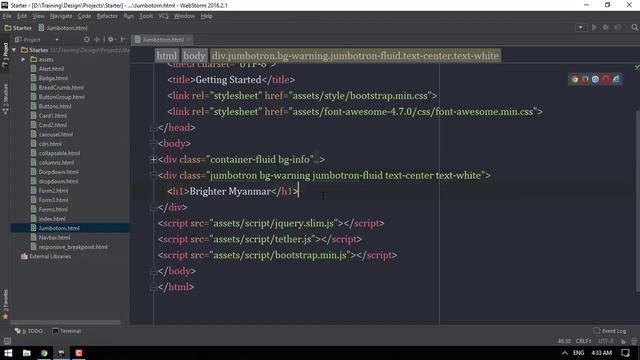Viewport: 640px width, 360px height.
Task: Collapse the jumbotron div block
Action: (x=153, y=176)
